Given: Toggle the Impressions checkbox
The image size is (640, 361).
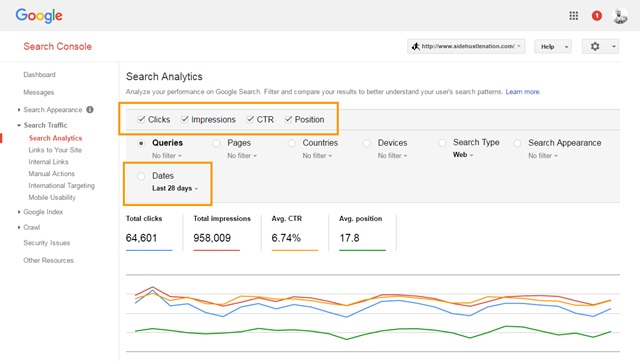Looking at the screenshot, I should tap(184, 119).
